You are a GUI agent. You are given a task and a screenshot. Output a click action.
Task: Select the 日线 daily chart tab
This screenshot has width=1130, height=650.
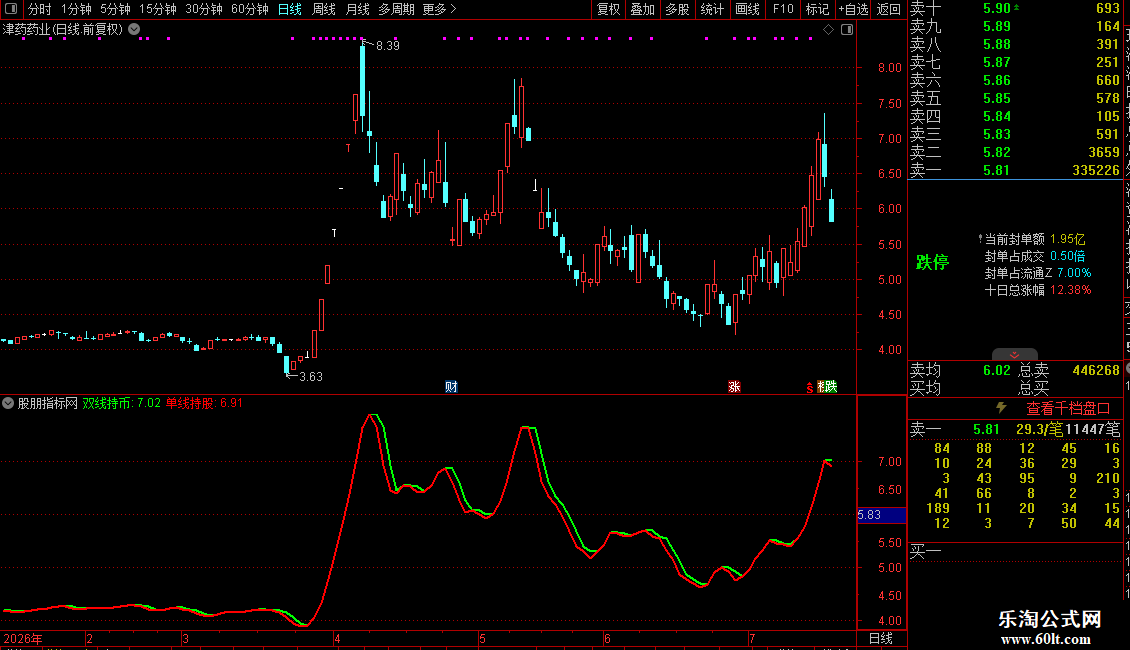[290, 9]
